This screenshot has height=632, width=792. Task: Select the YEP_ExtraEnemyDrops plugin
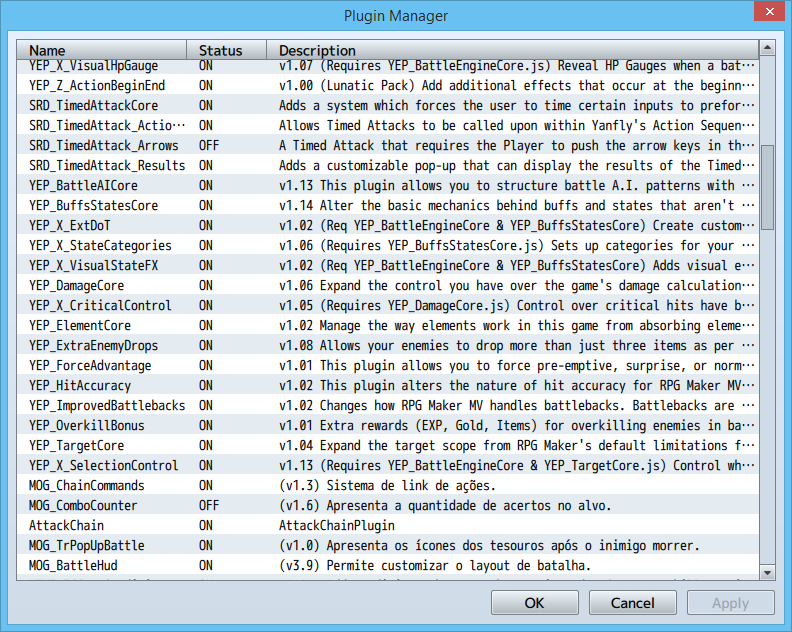tap(387, 346)
